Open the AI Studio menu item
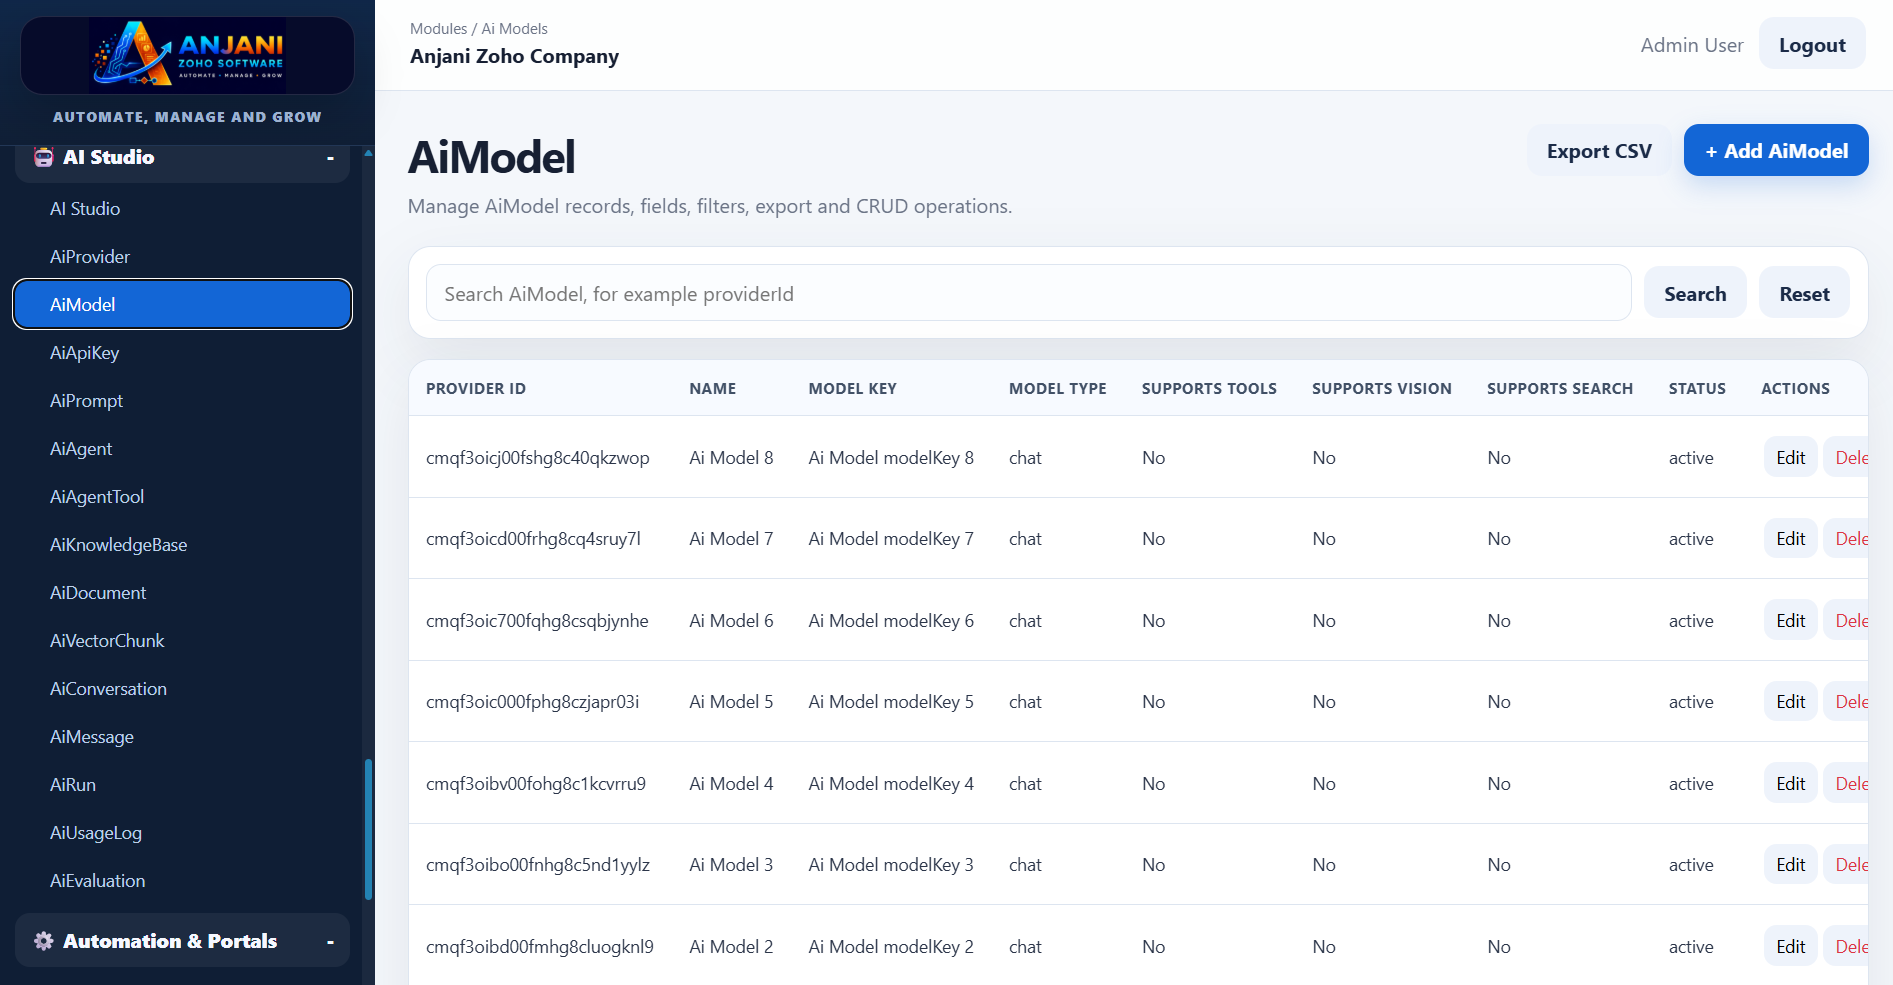This screenshot has height=985, width=1893. click(x=85, y=209)
